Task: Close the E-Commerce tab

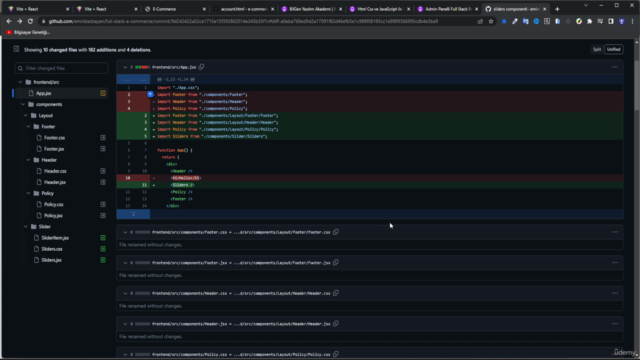Action: pyautogui.click(x=204, y=9)
